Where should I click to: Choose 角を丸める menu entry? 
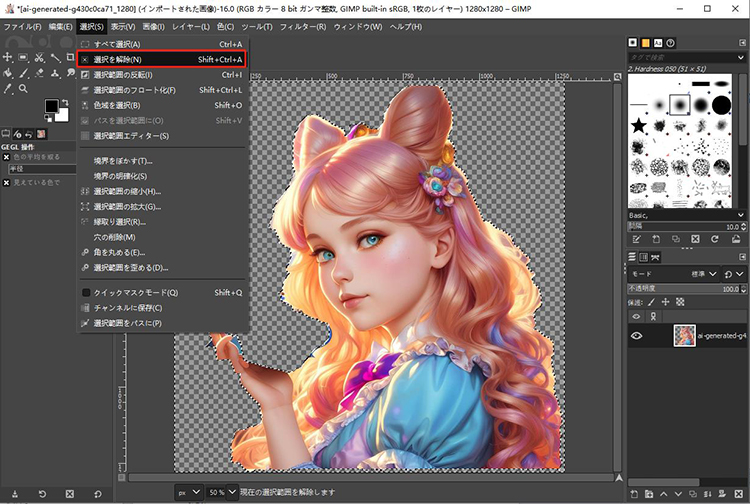coord(163,252)
